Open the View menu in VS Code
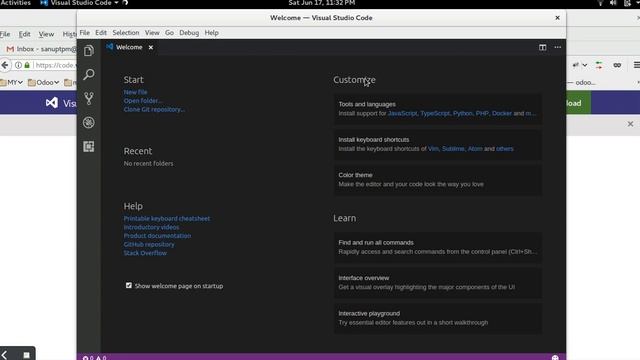The width and height of the screenshot is (640, 360). [x=152, y=33]
